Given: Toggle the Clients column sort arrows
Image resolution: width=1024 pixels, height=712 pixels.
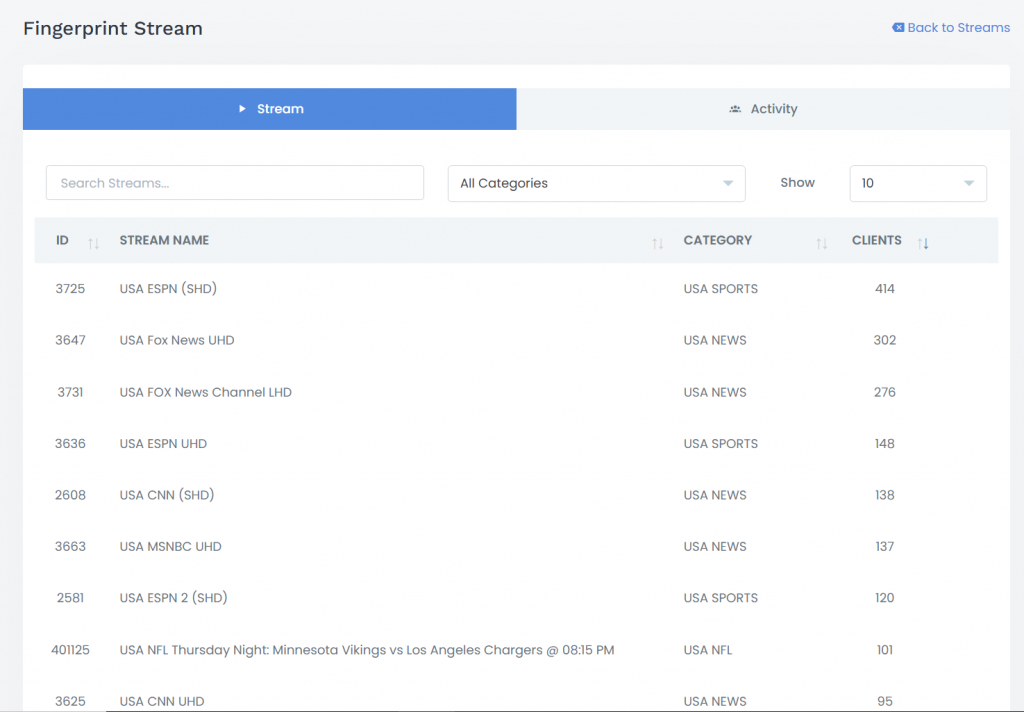Looking at the screenshot, I should (923, 243).
